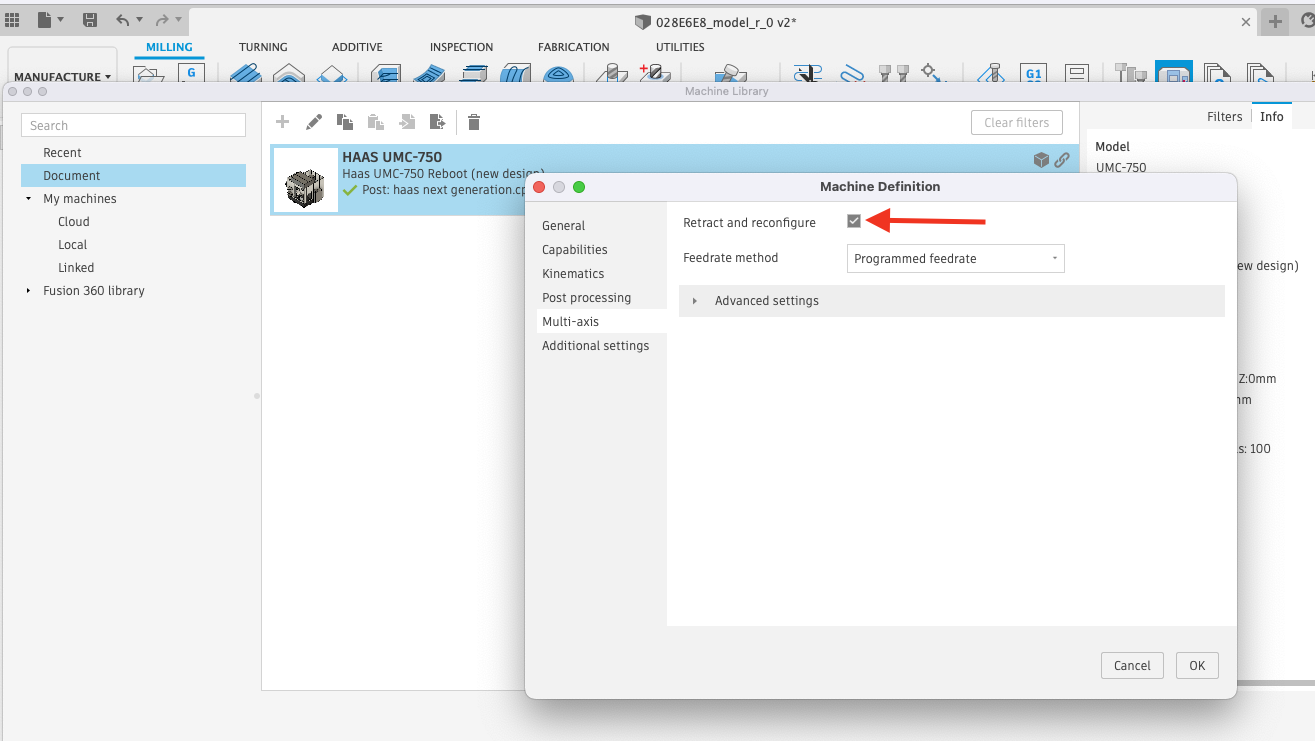
Task: Click the Clear filters button
Action: (x=1016, y=123)
